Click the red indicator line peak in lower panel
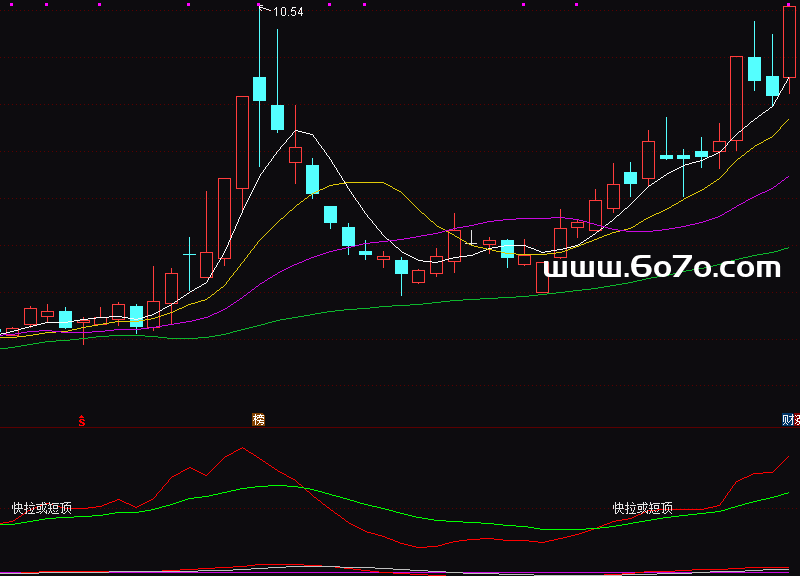Image resolution: width=800 pixels, height=576 pixels. click(x=242, y=449)
